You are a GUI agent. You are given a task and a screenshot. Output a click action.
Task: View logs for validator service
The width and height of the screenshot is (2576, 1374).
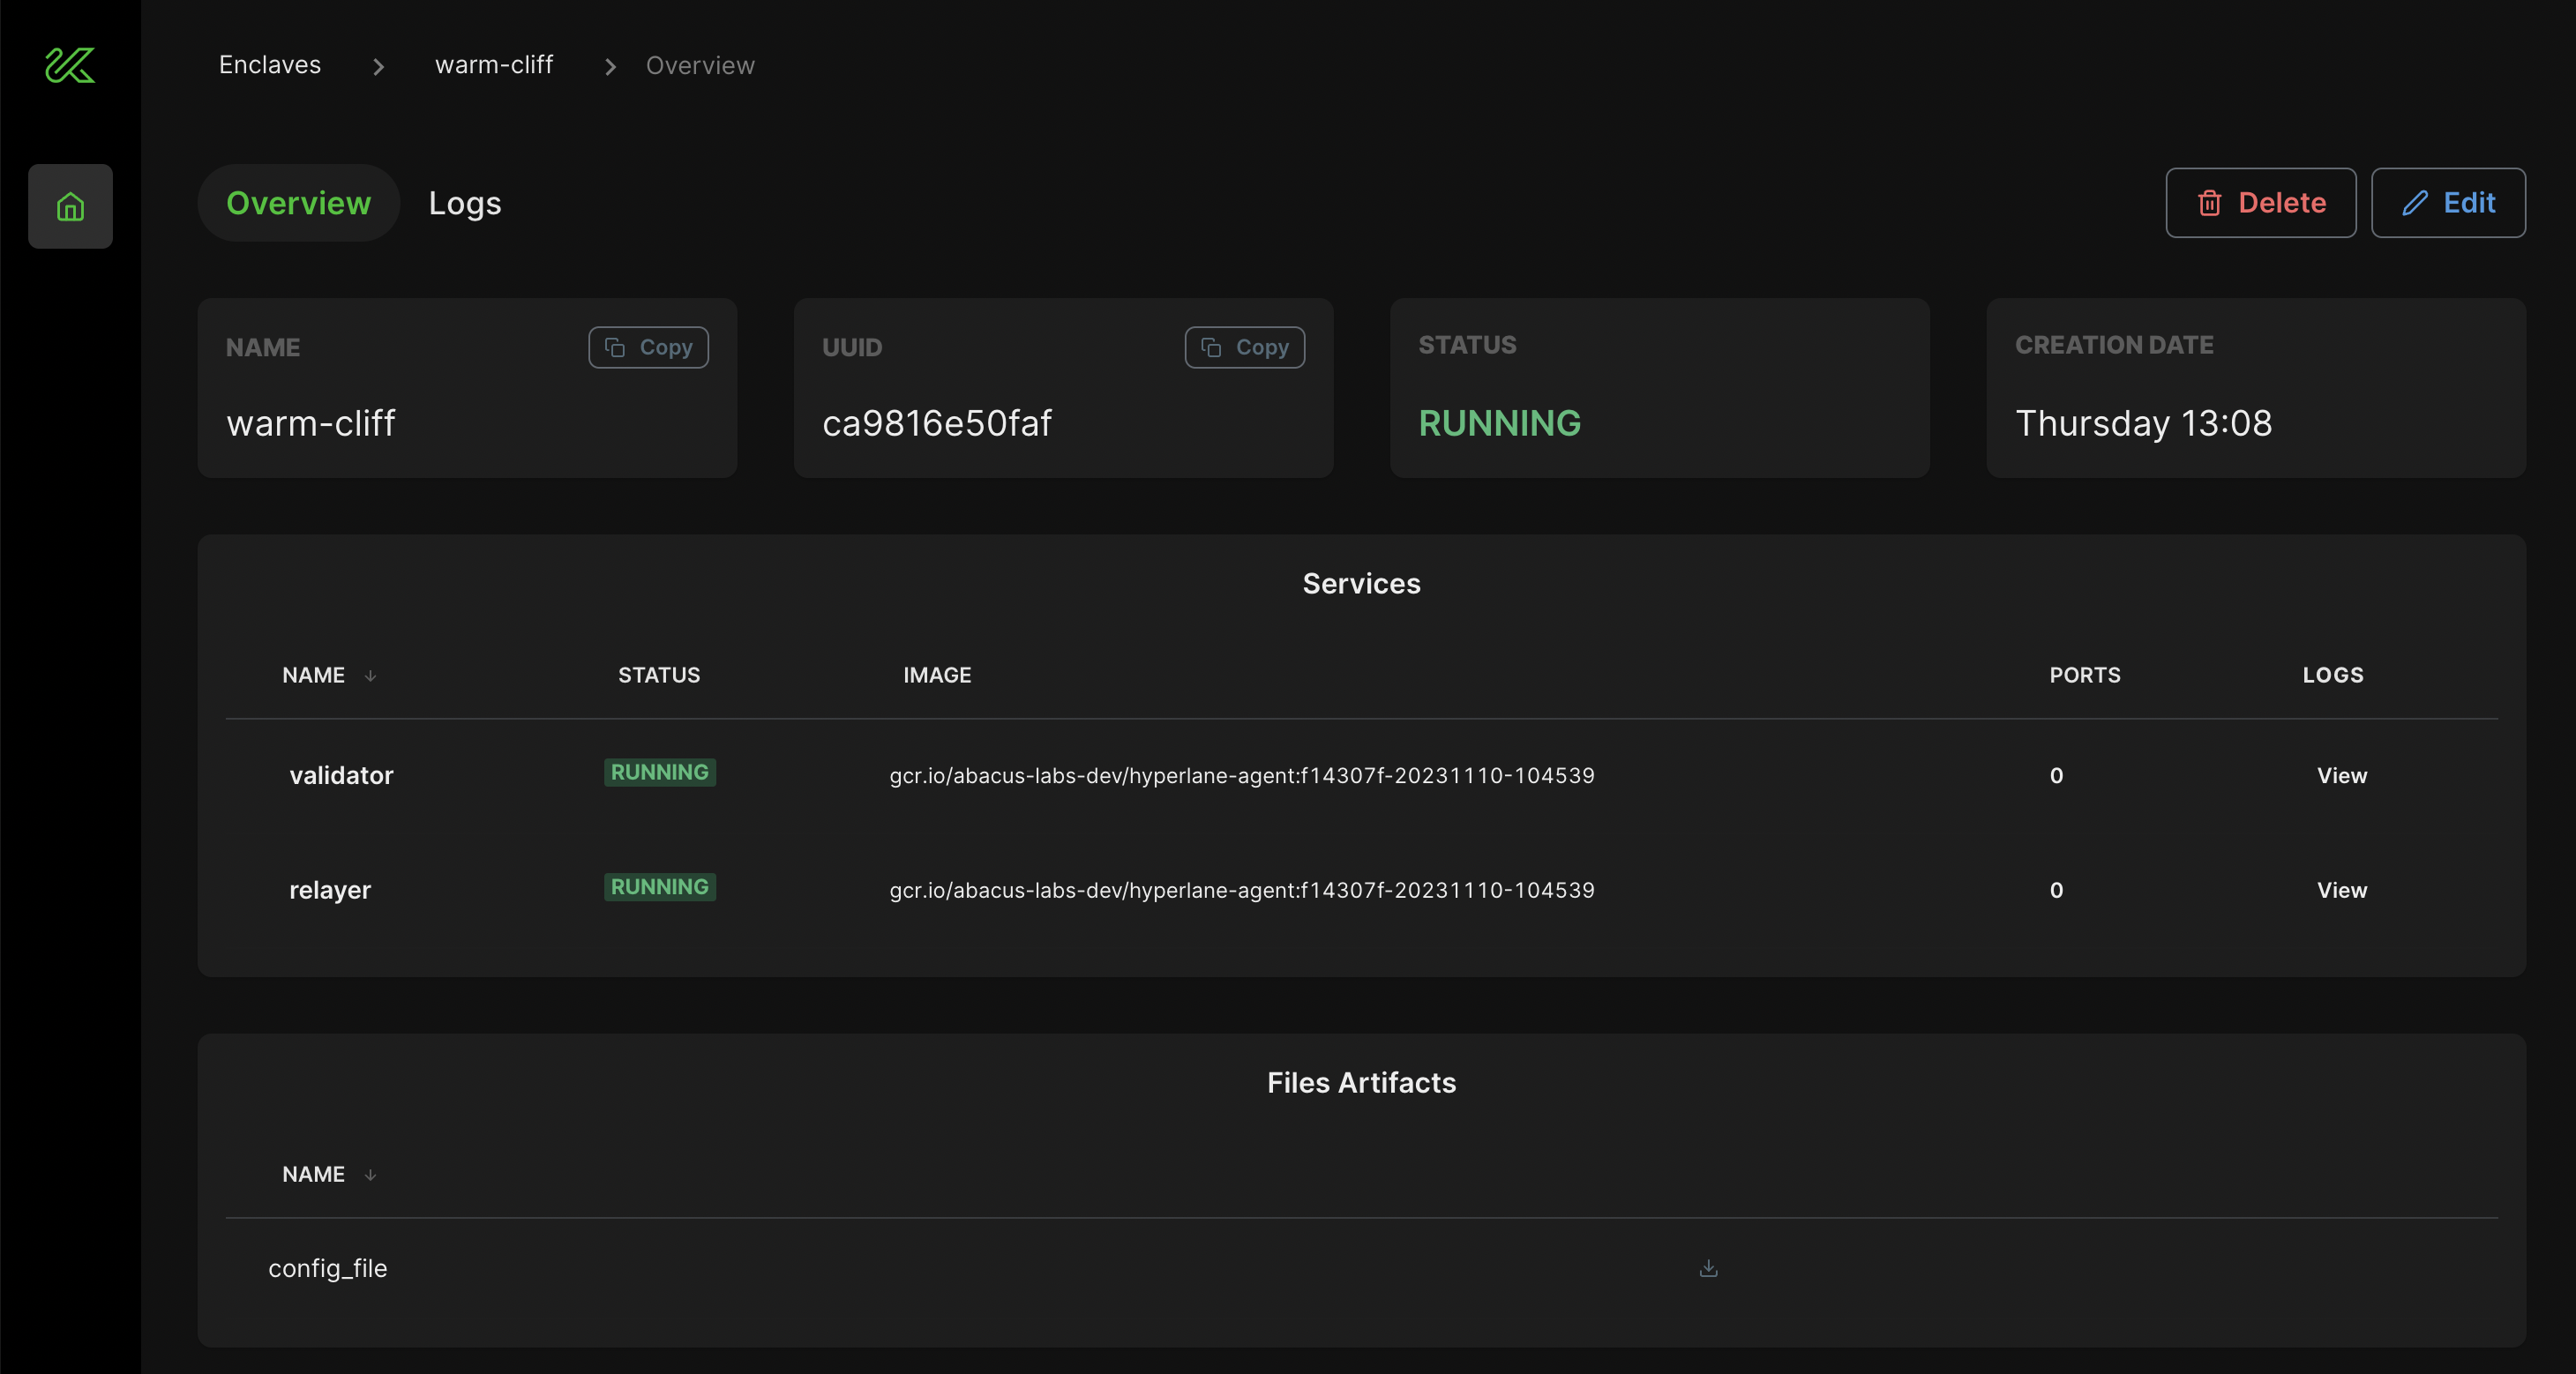click(x=2342, y=775)
